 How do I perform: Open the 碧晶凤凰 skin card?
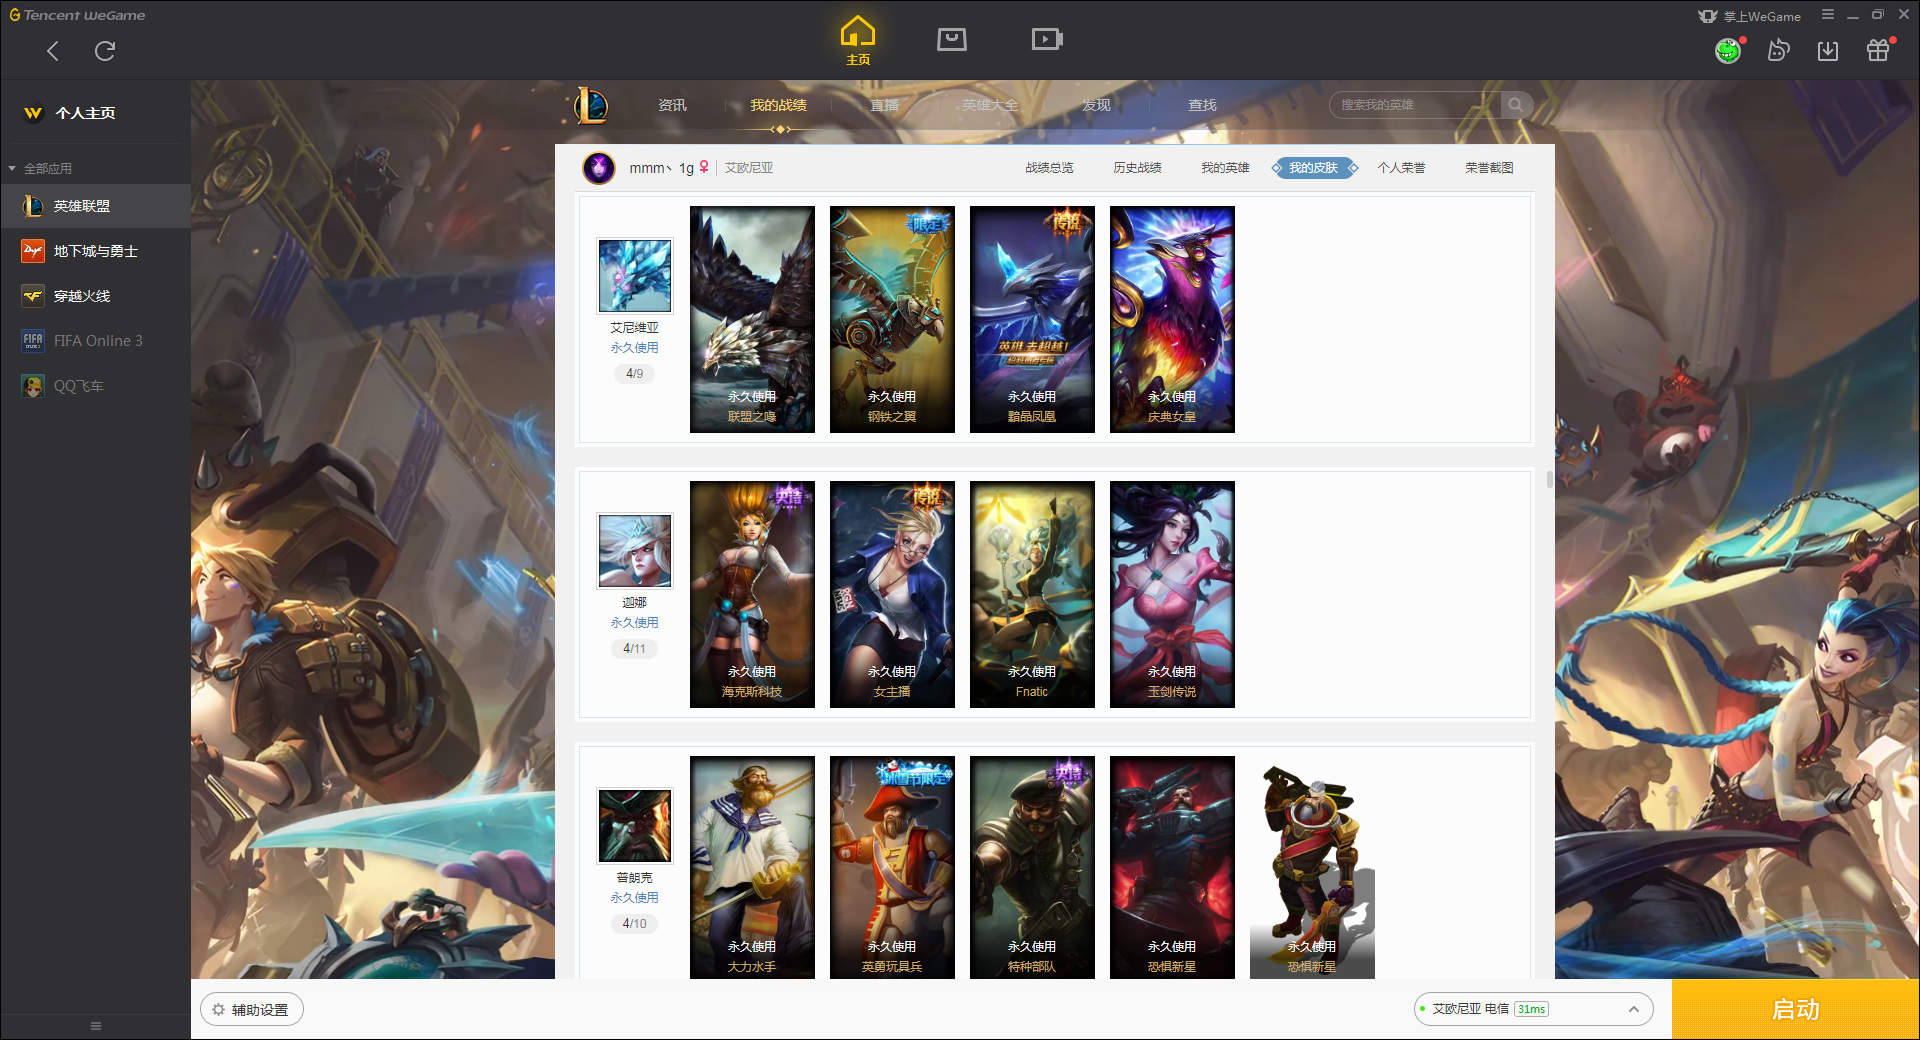[x=1032, y=320]
